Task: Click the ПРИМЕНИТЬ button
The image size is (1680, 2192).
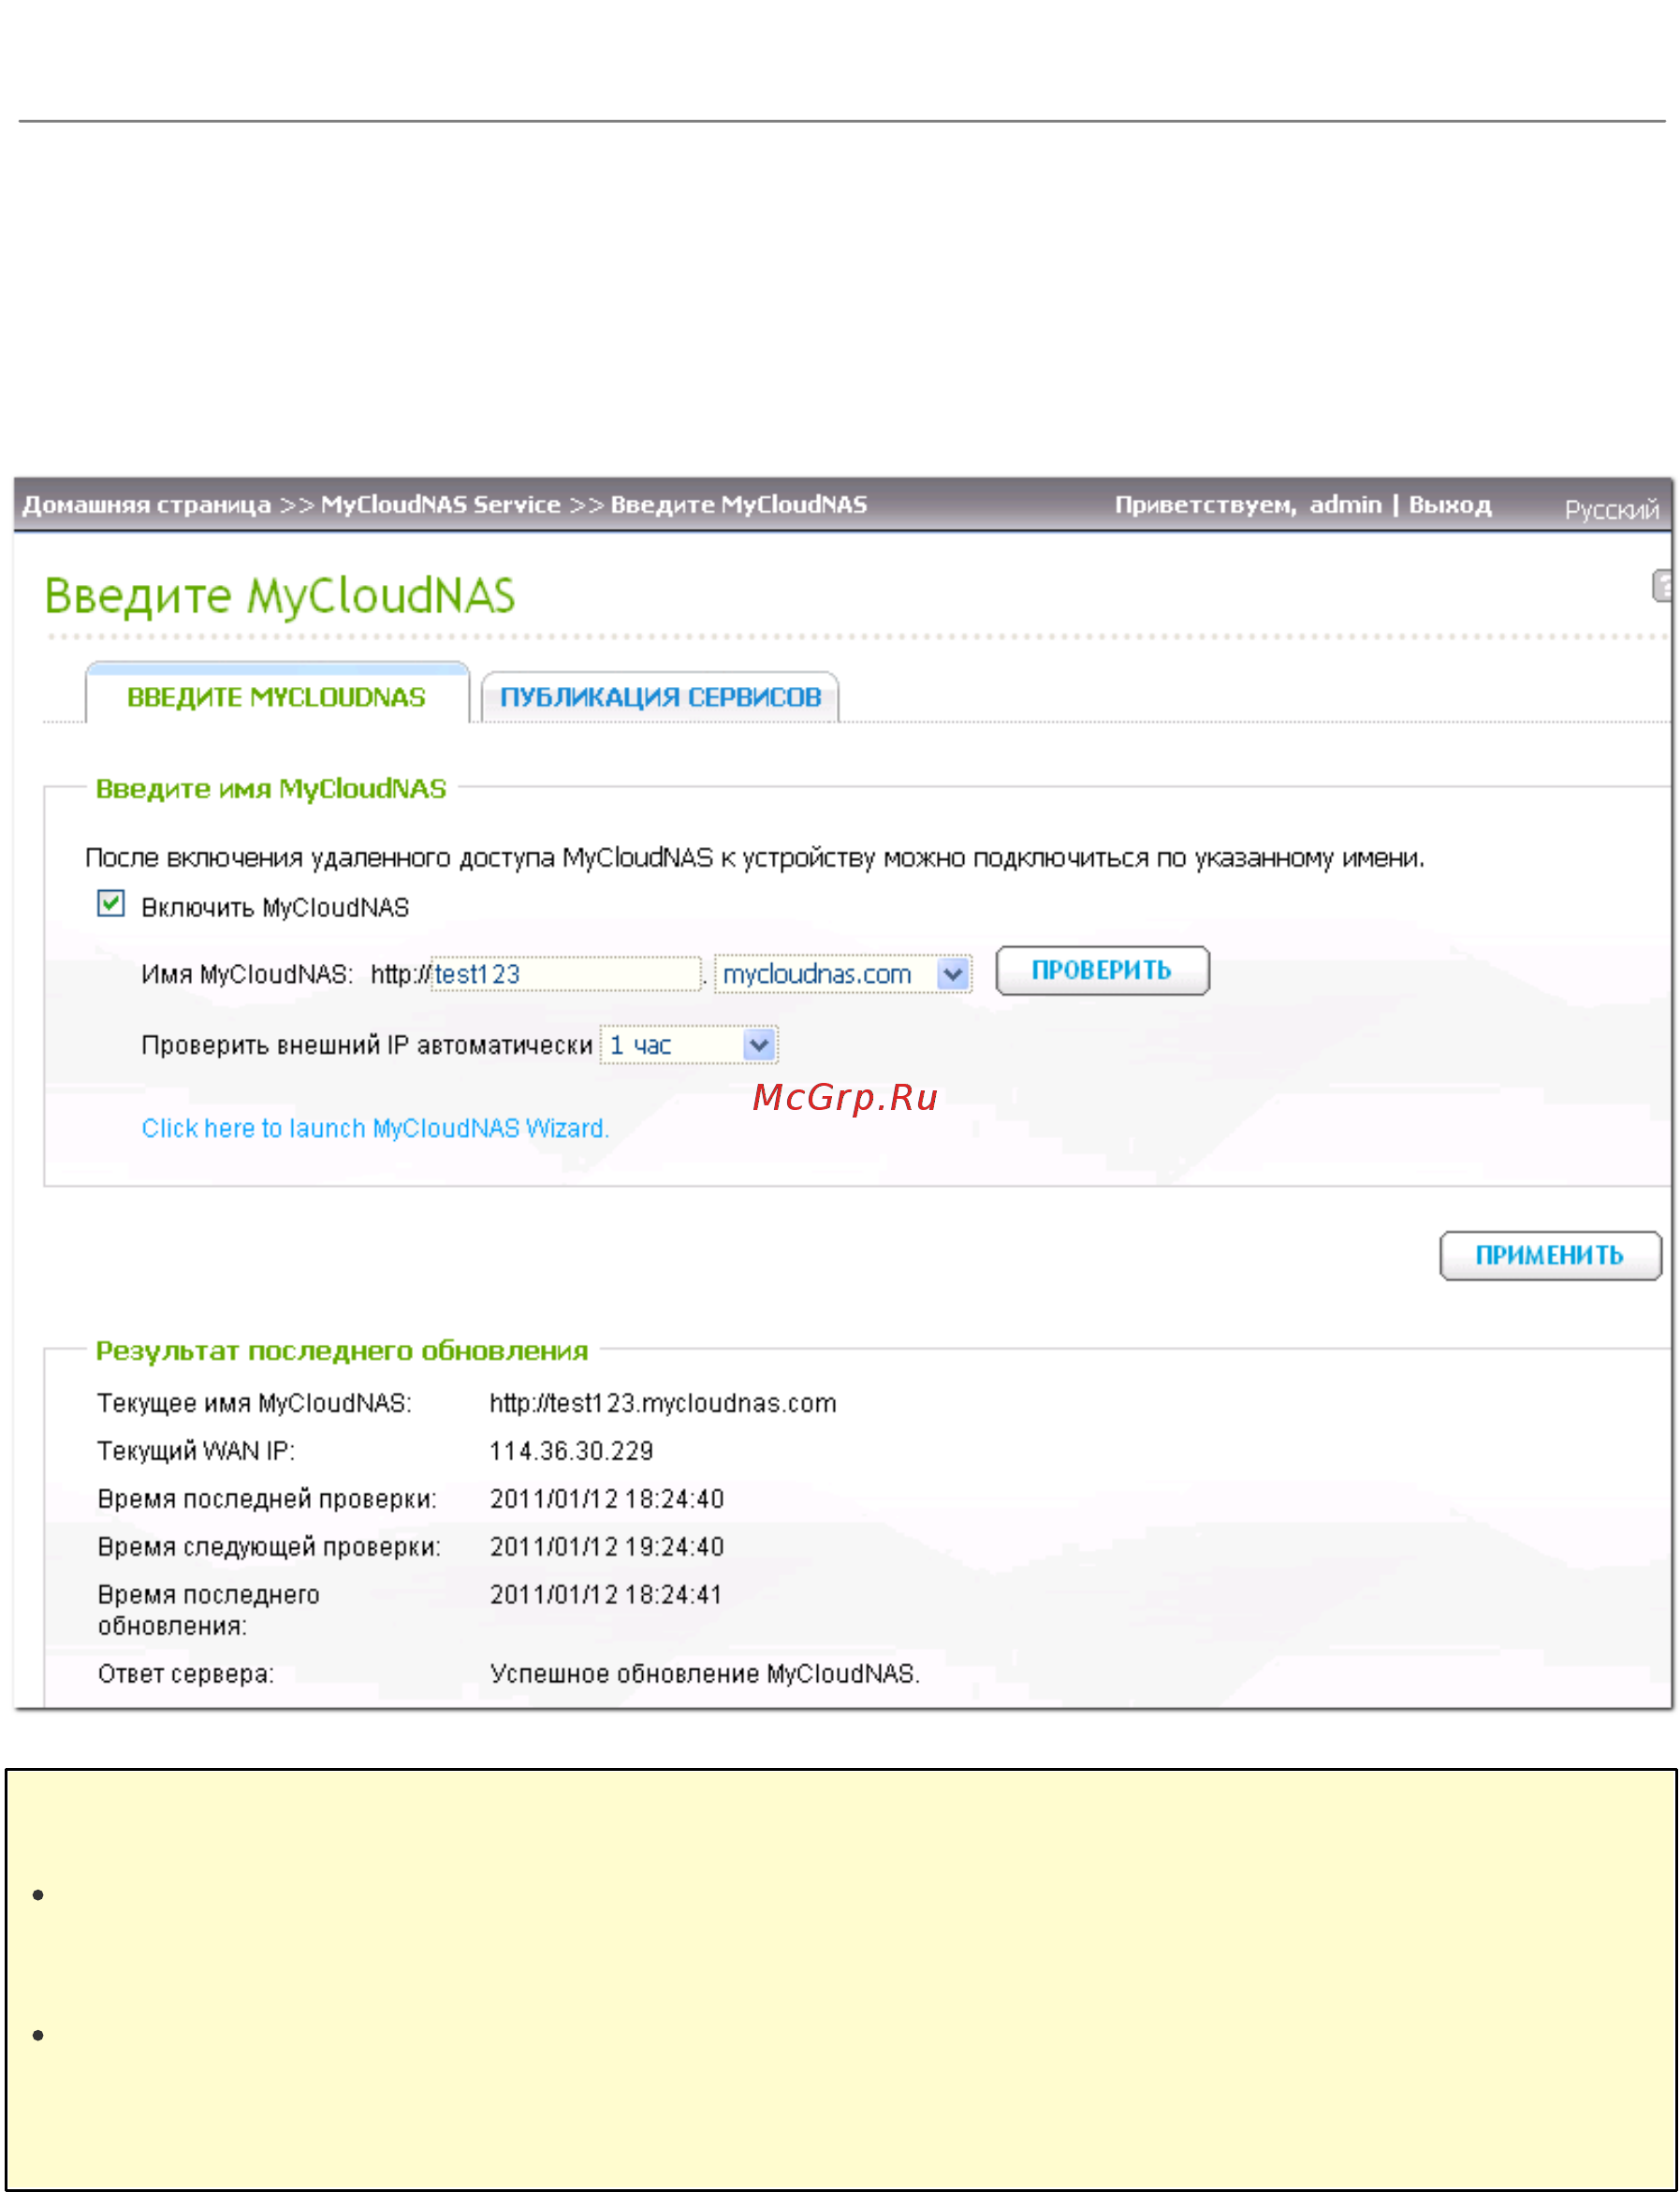Action: point(1550,1256)
